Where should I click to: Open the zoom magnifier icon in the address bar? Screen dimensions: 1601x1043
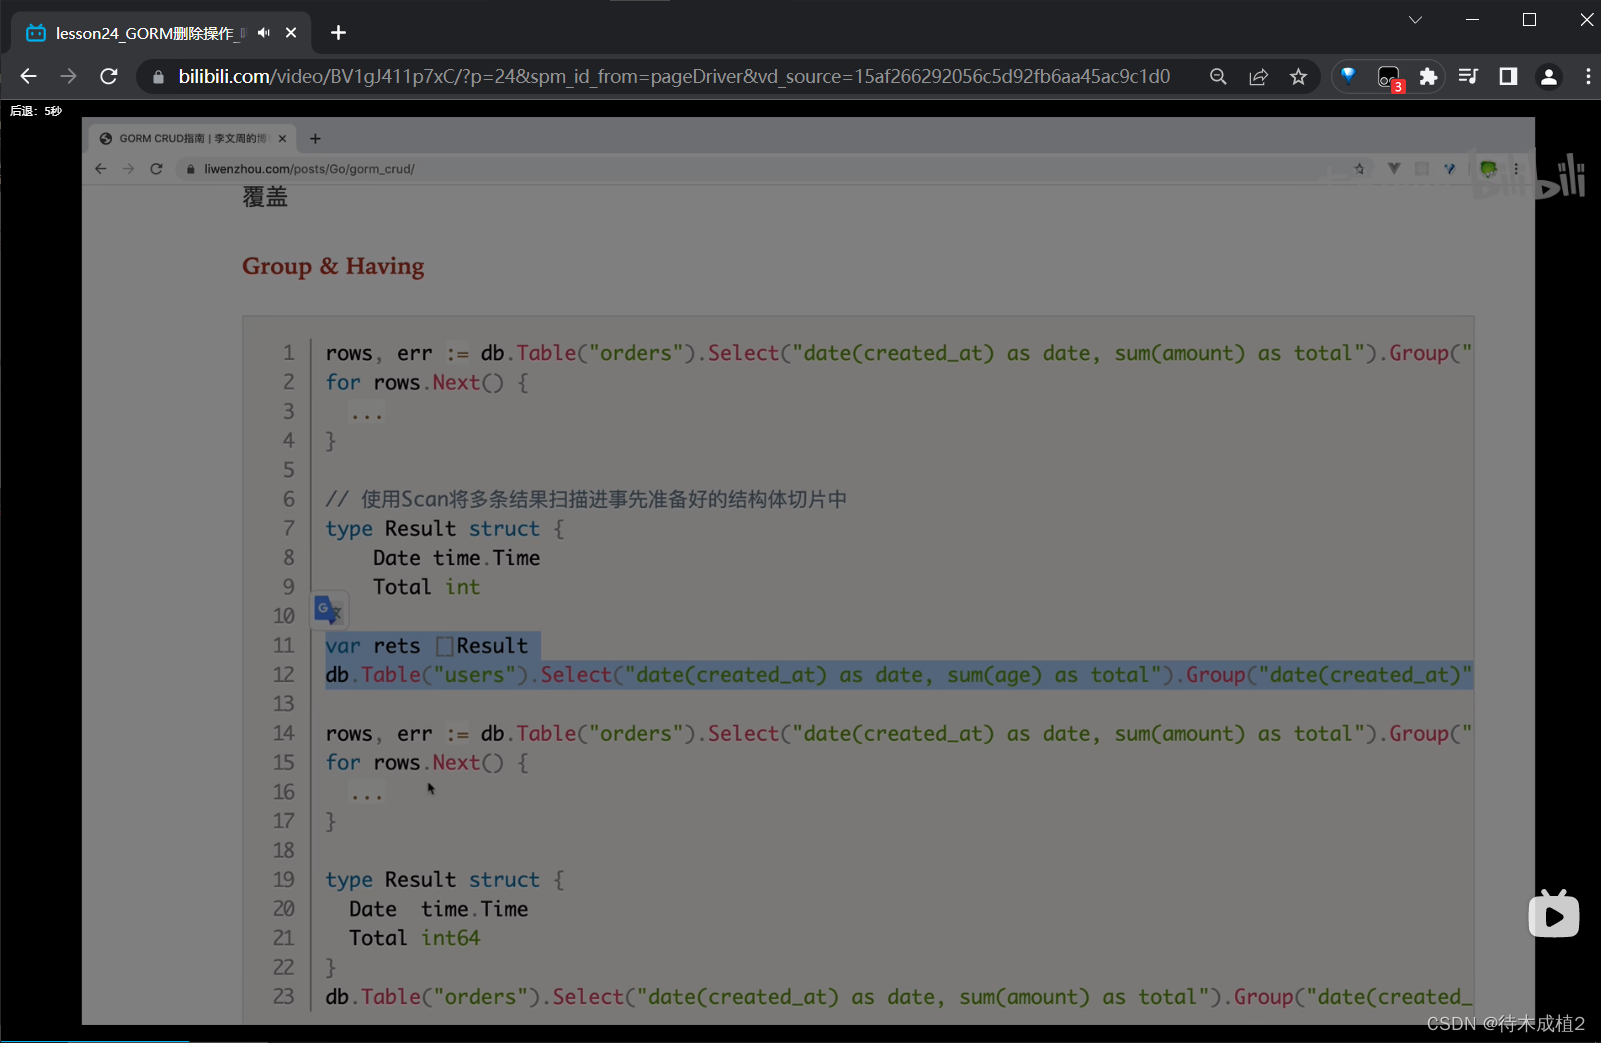tap(1218, 76)
